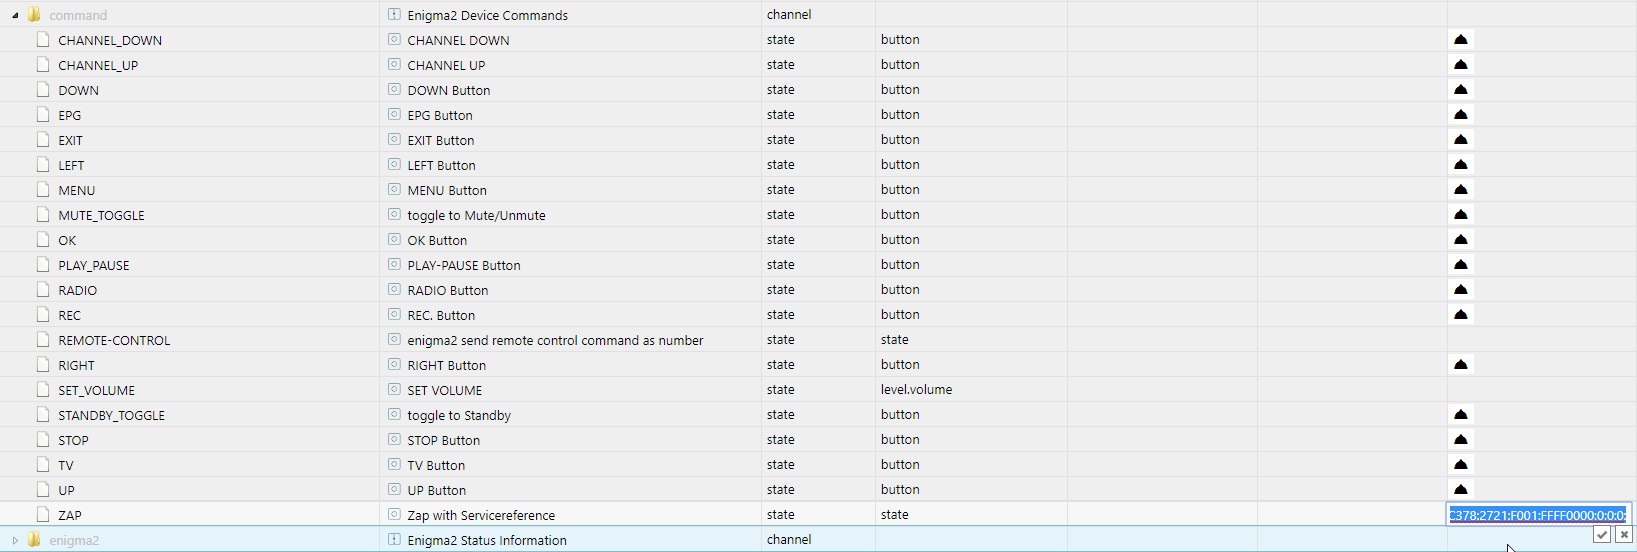The width and height of the screenshot is (1637, 552).
Task: Trigger the RADIO row's button icon
Action: coord(1460,289)
